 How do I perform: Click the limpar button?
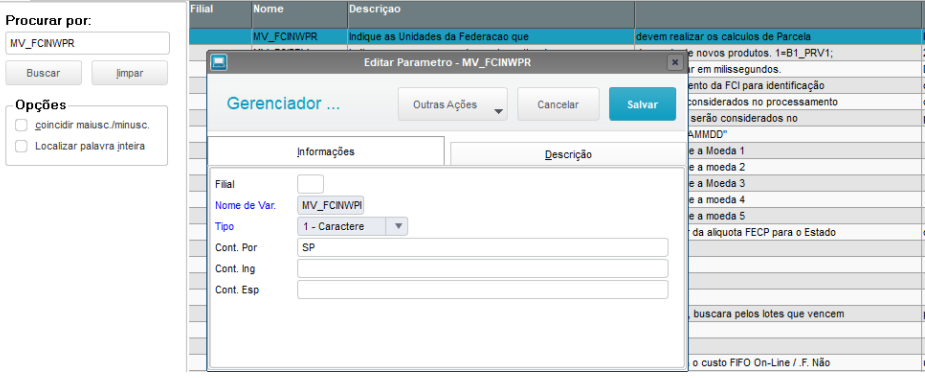[x=130, y=74]
